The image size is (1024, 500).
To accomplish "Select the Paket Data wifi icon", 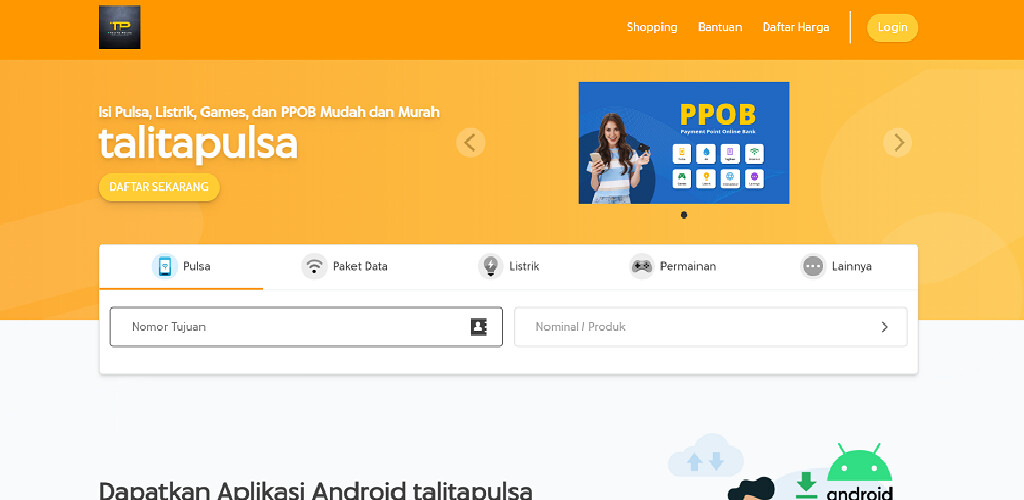I will click(314, 266).
